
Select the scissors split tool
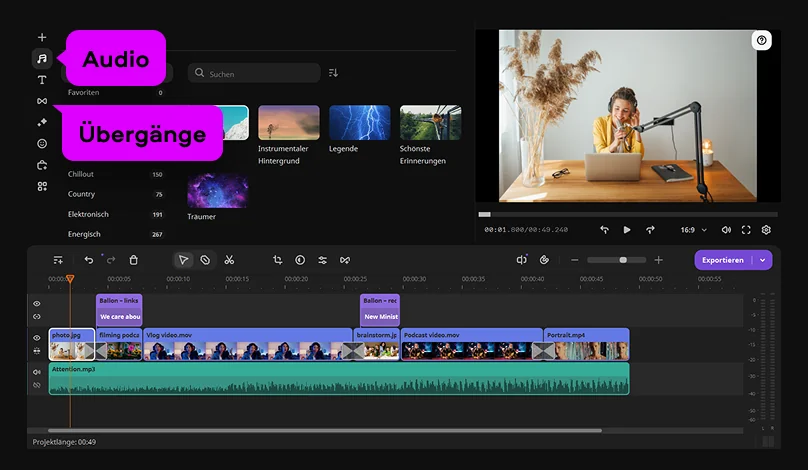pos(229,260)
